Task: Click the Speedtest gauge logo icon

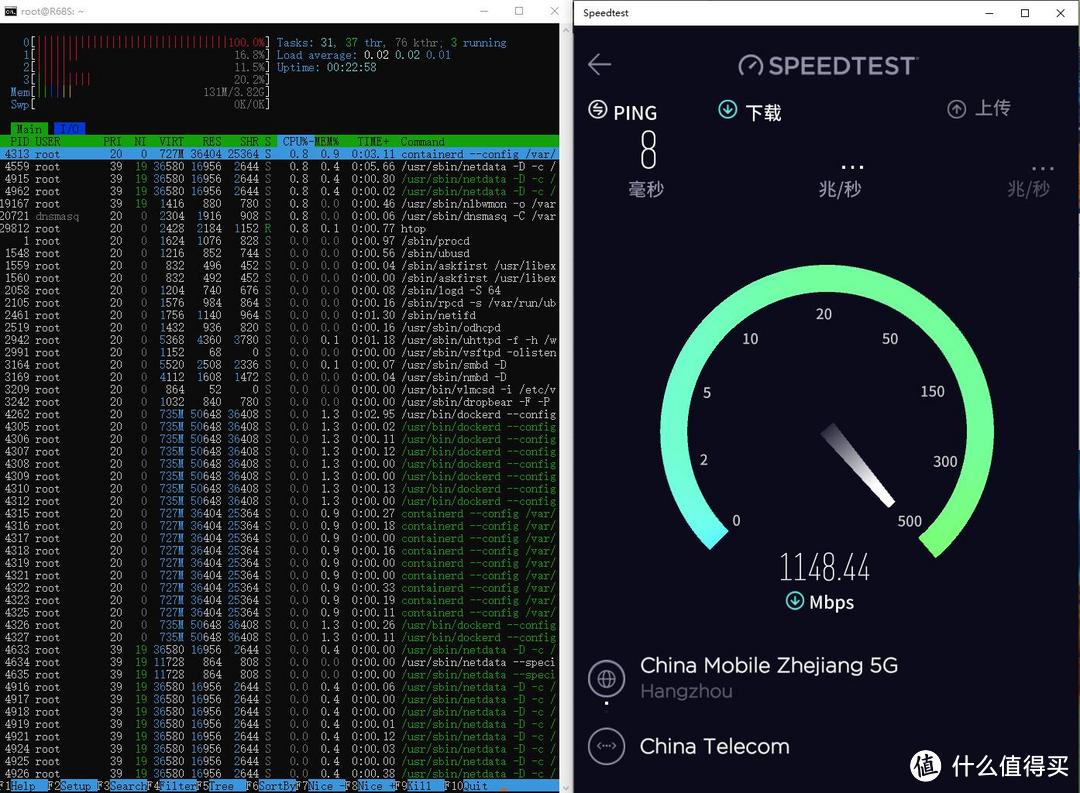Action: (x=751, y=65)
